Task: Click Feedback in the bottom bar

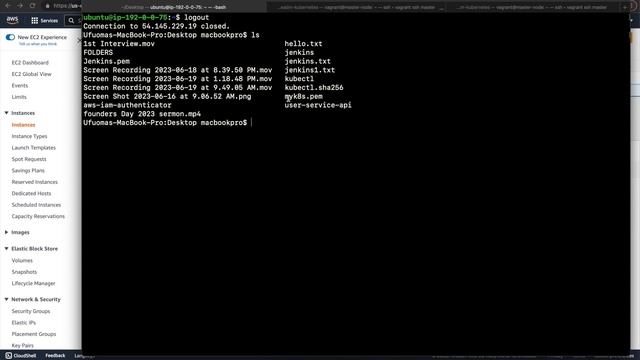Action: pyautogui.click(x=55, y=356)
